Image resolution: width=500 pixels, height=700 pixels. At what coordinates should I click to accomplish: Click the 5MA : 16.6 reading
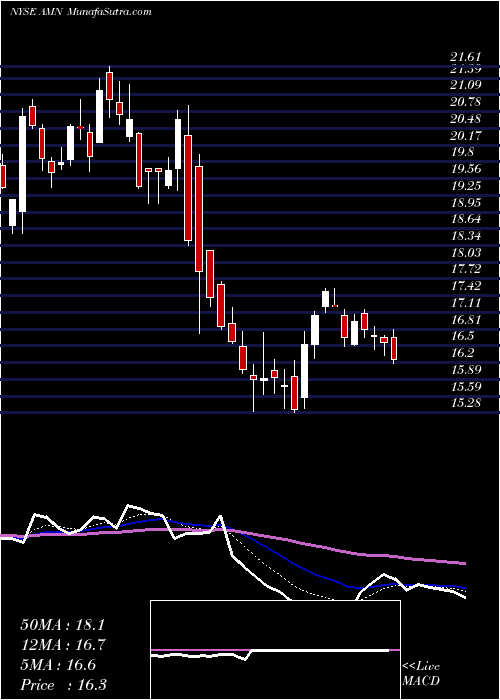pyautogui.click(x=58, y=665)
